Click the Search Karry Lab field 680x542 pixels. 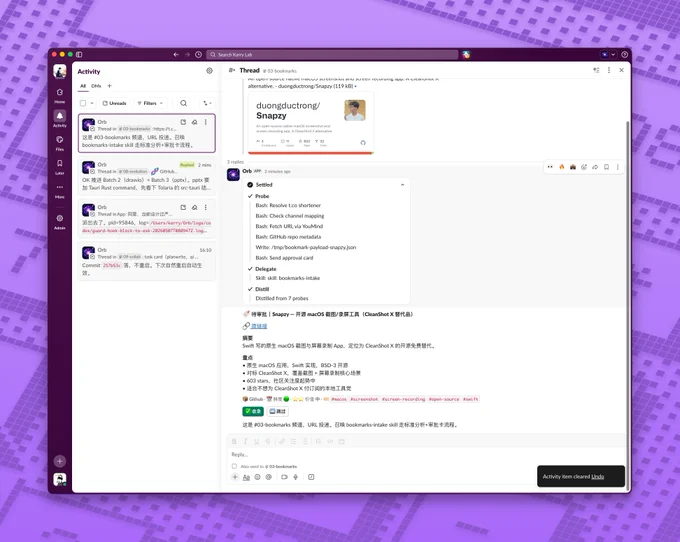tap(332, 55)
